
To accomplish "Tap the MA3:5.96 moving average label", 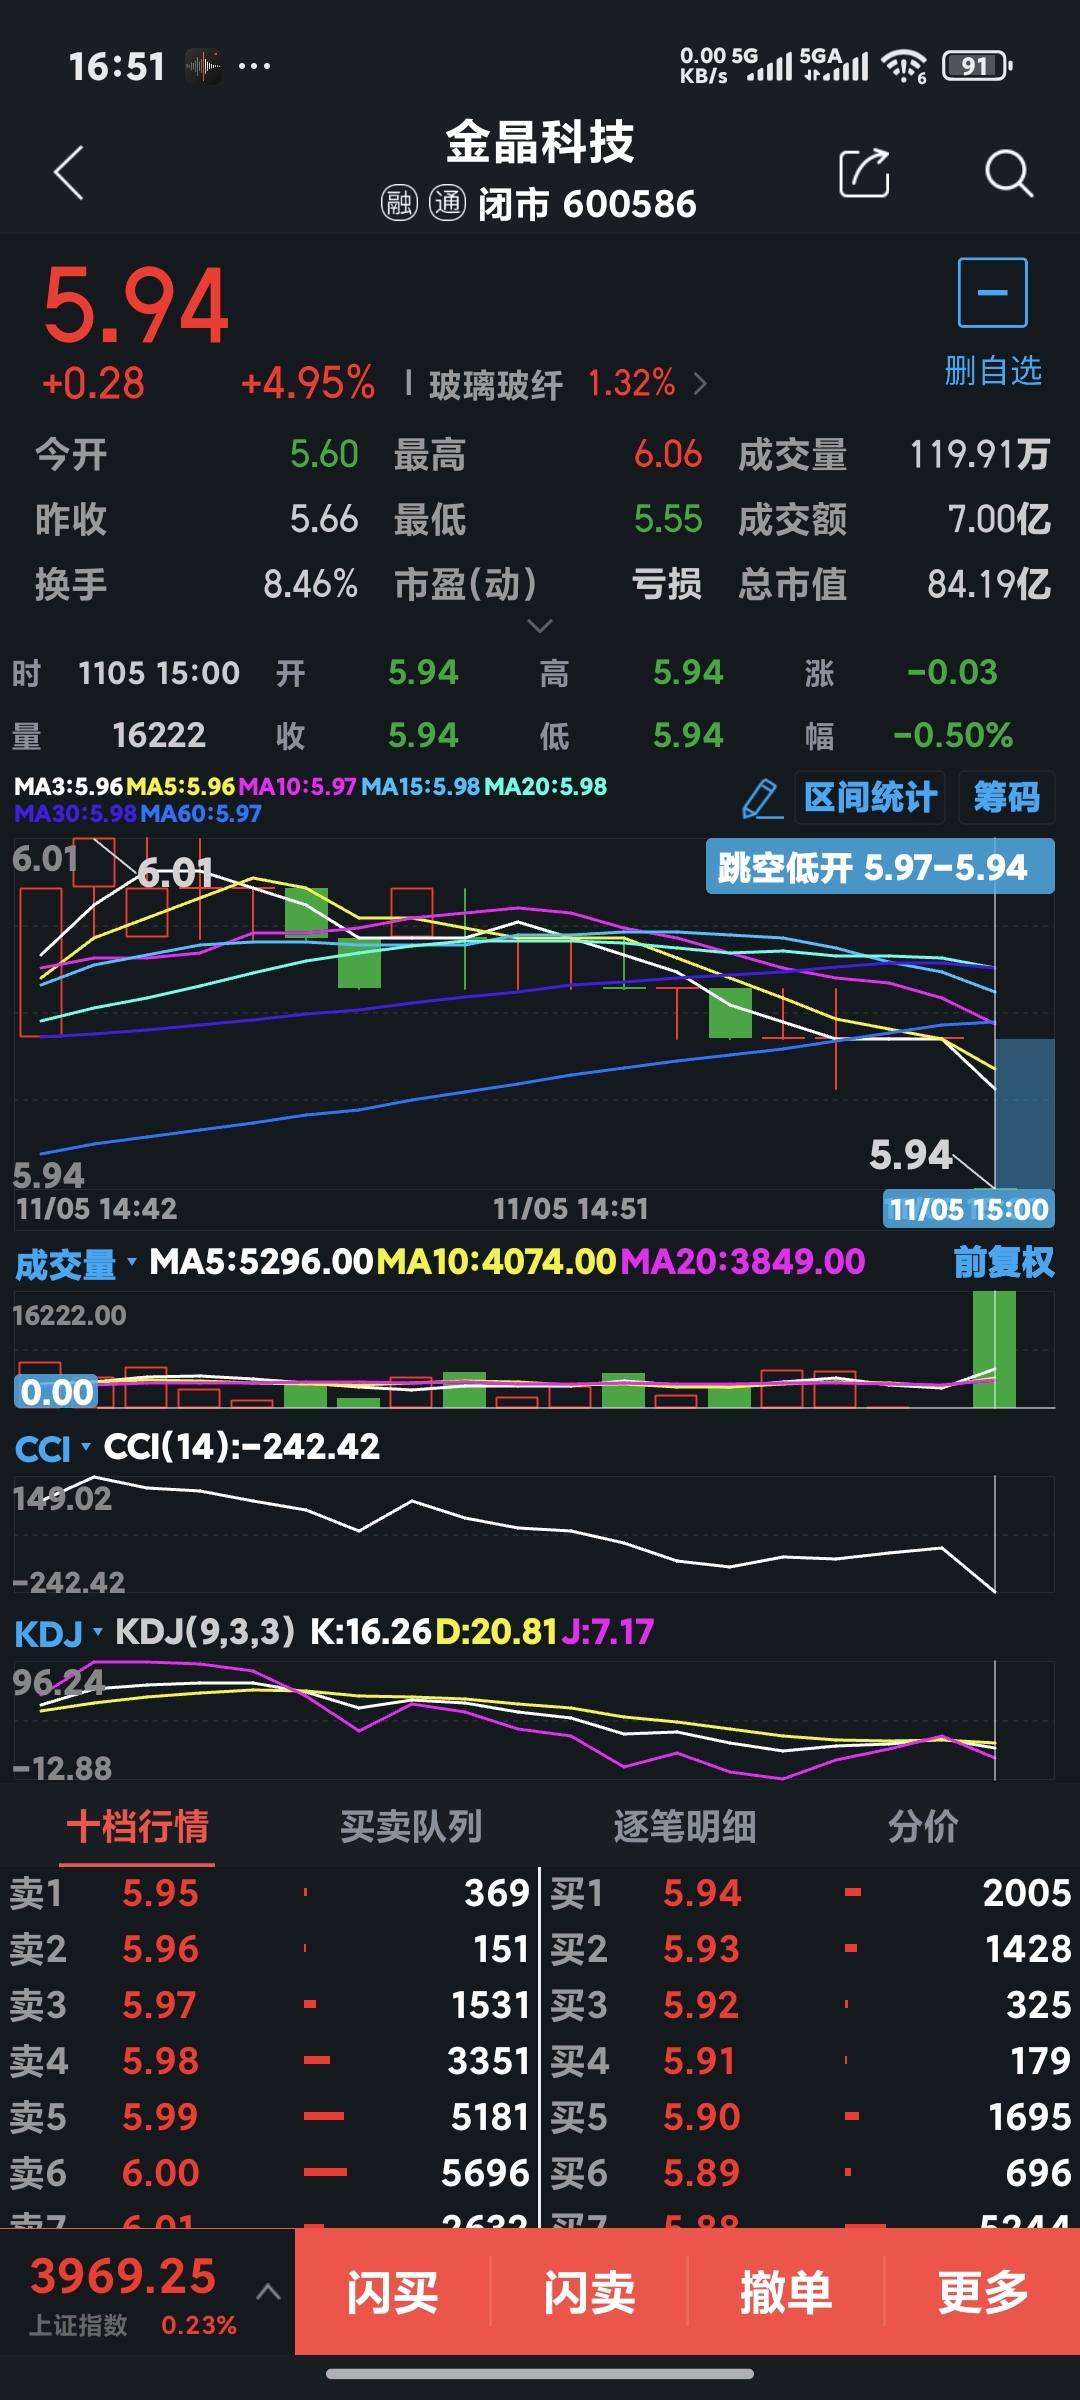I will click(68, 787).
